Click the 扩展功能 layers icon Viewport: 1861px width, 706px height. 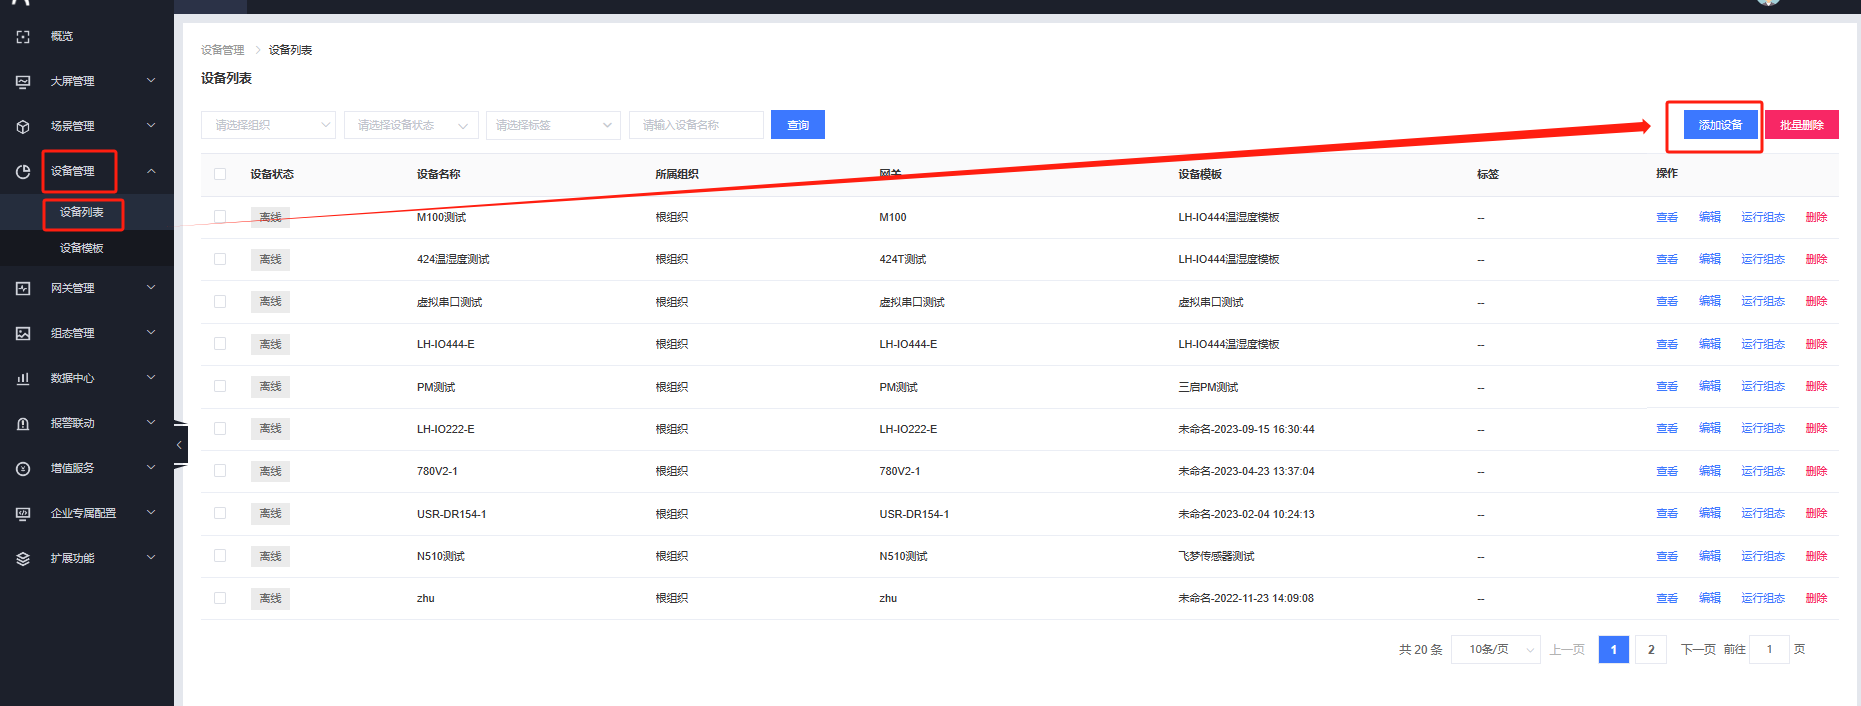[23, 559]
